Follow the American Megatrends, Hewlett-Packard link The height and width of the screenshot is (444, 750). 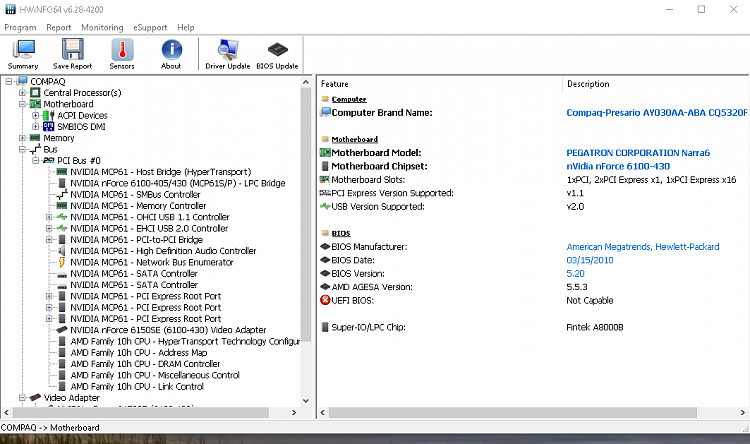point(643,247)
